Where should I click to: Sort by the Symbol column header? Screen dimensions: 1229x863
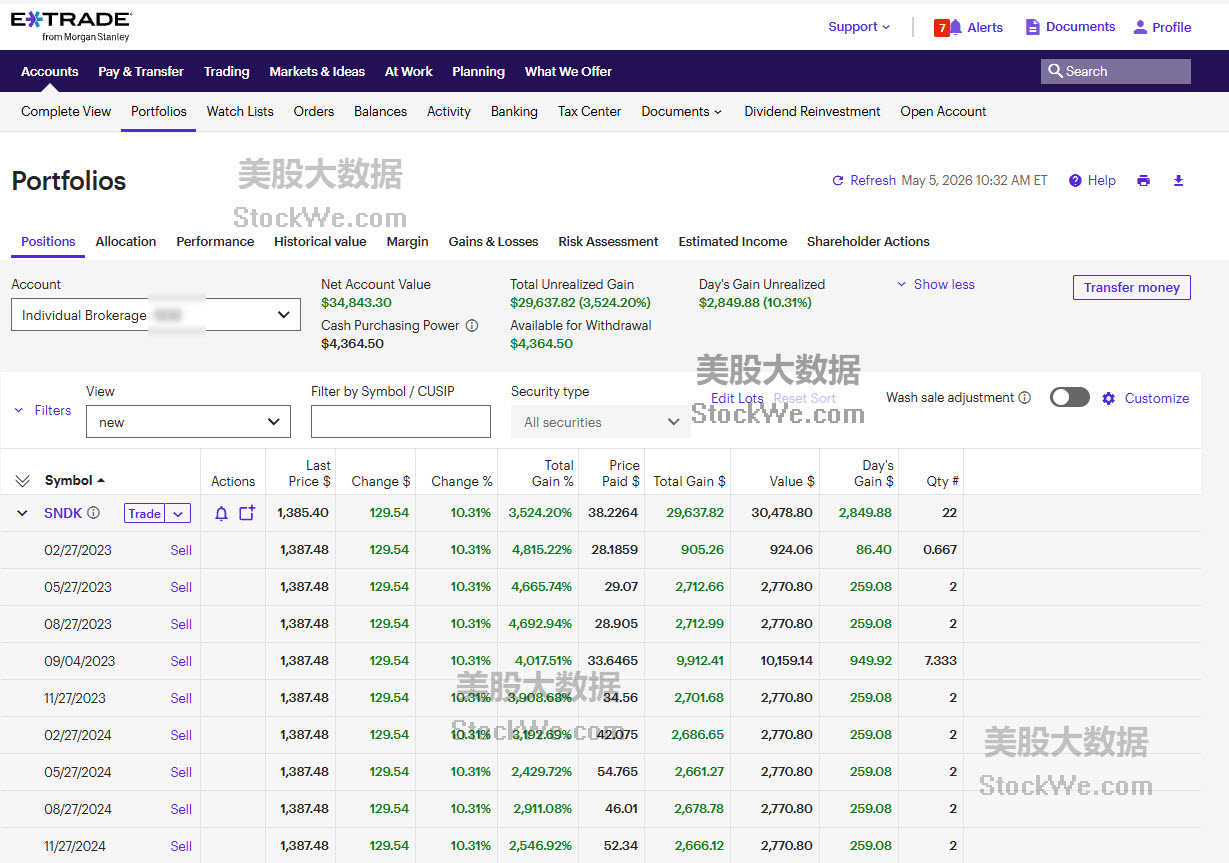[75, 481]
